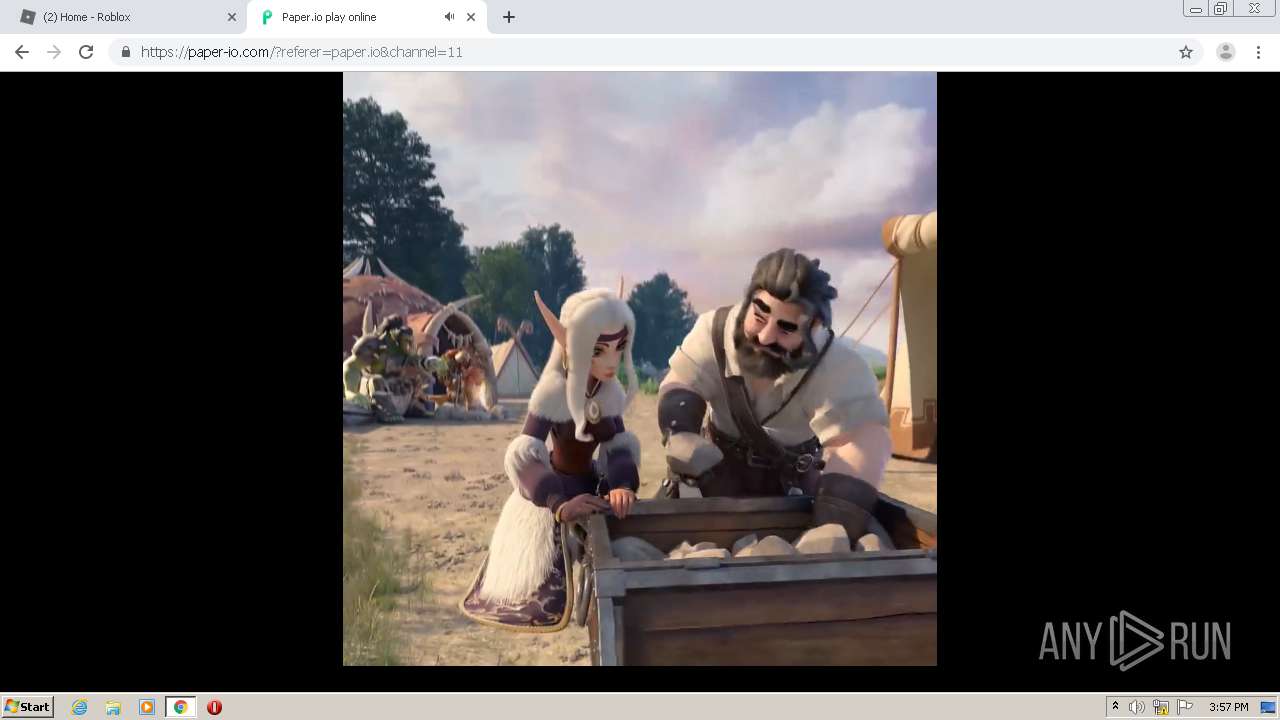This screenshot has width=1280, height=720.
Task: Minimize the Chrome window
Action: point(1196,9)
